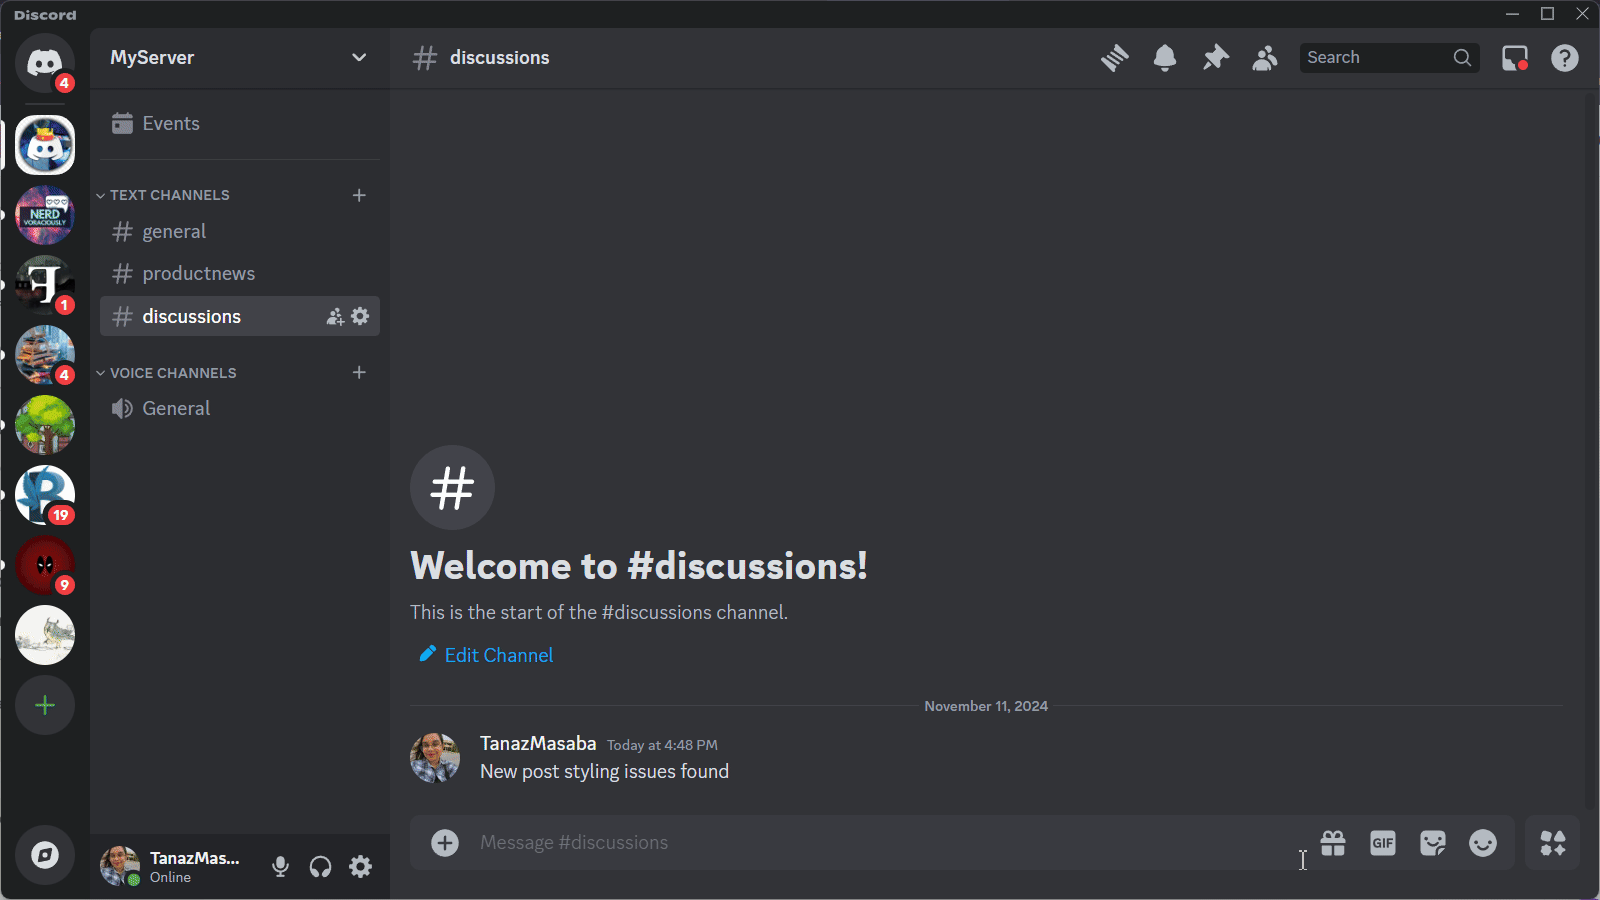Open the server with 19 notifications

(45, 495)
